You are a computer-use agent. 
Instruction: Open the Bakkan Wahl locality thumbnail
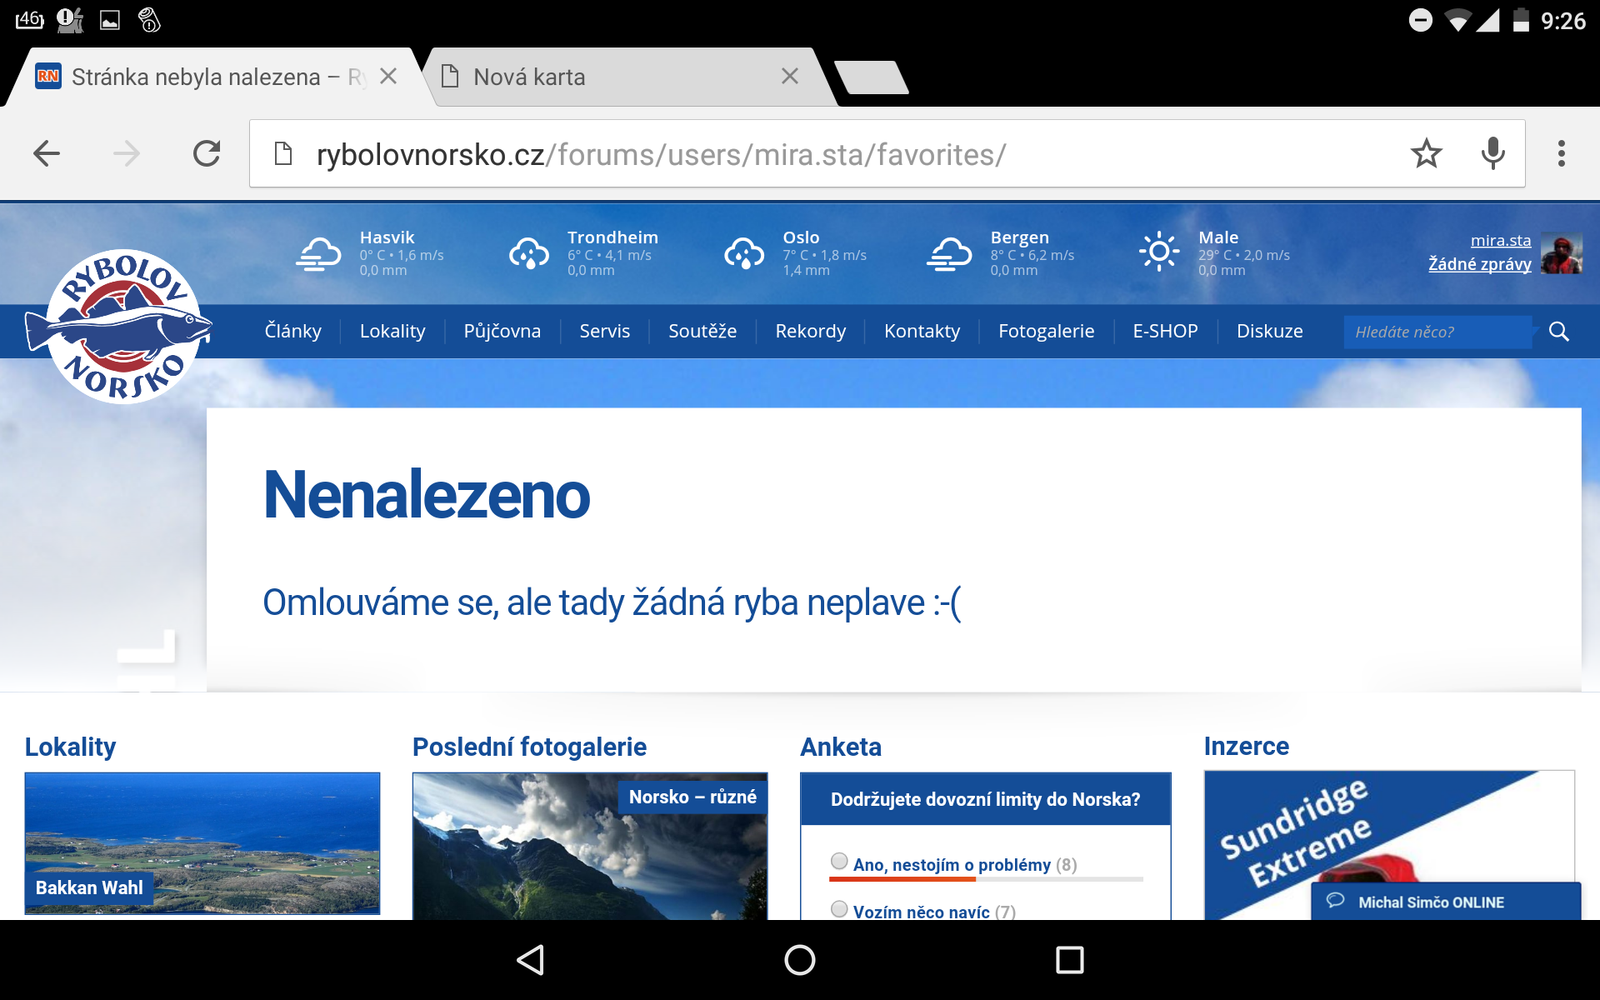coord(202,844)
